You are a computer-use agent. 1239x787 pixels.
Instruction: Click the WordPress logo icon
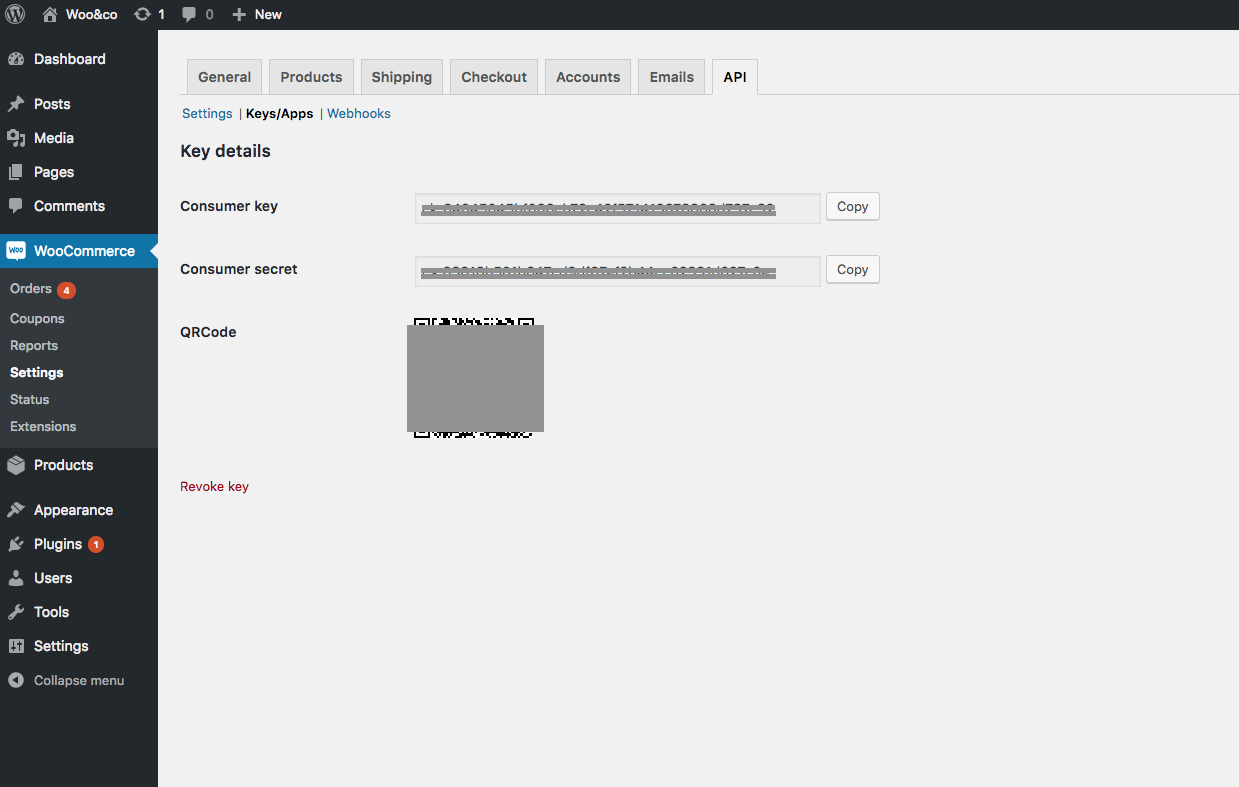coord(15,14)
